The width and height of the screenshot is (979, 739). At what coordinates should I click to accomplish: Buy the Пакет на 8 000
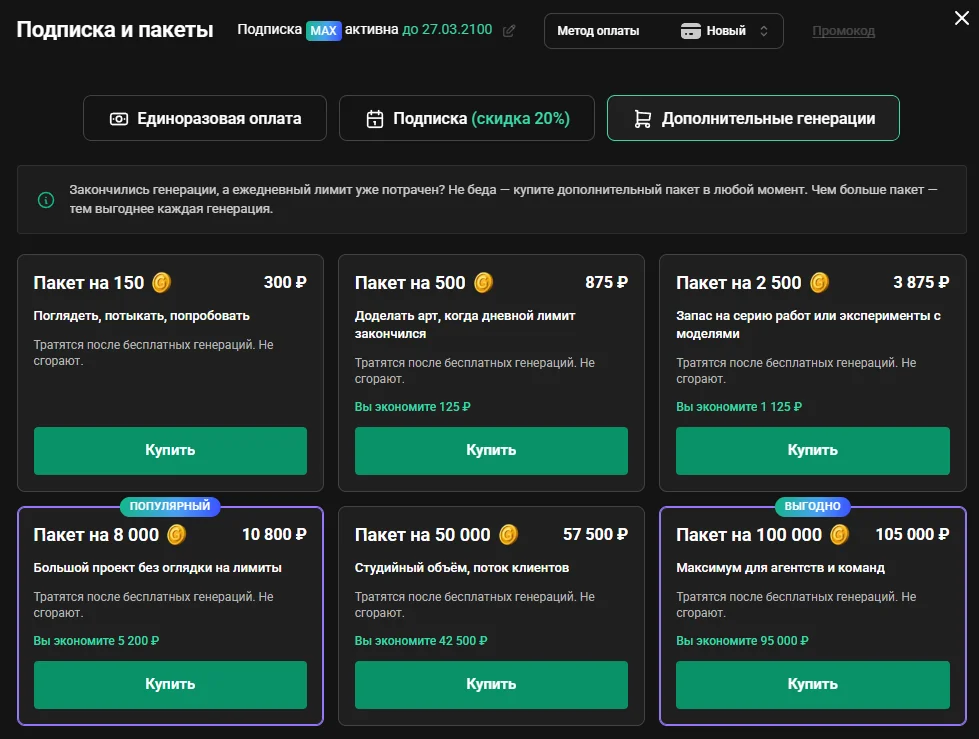pos(170,685)
